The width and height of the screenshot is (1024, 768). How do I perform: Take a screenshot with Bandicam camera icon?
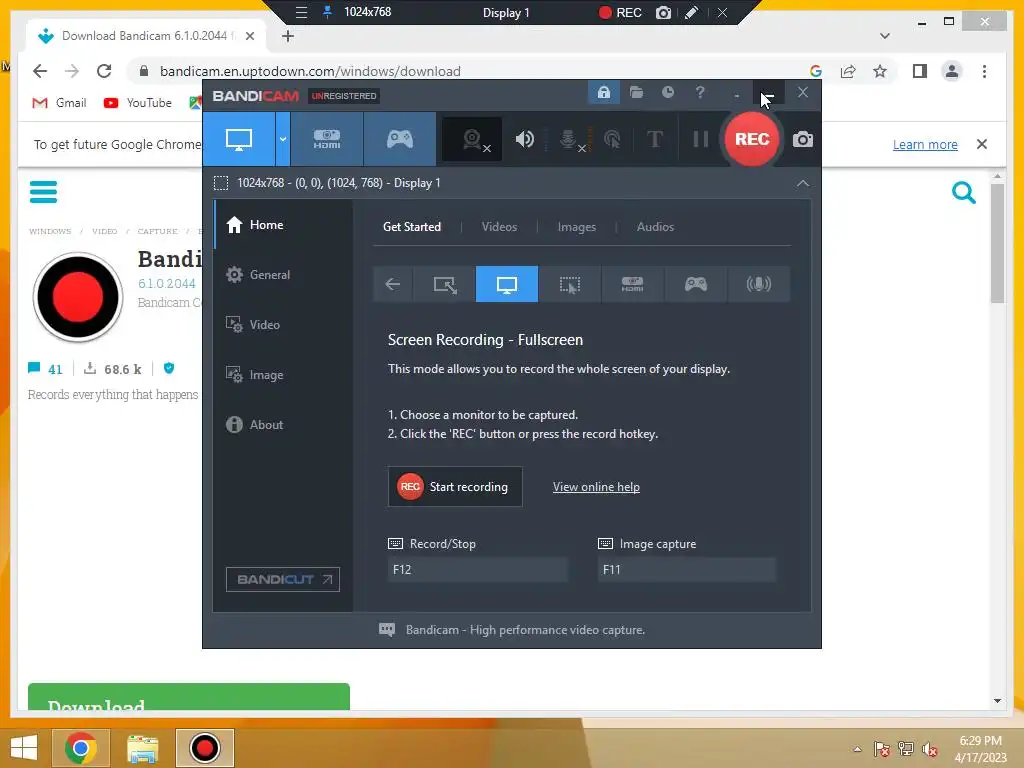click(x=803, y=139)
